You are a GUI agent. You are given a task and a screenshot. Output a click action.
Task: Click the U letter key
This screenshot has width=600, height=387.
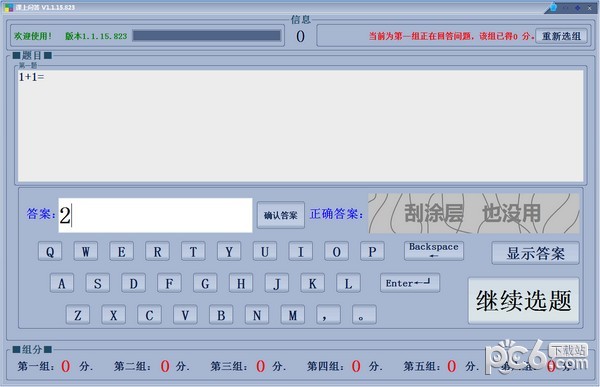265,251
